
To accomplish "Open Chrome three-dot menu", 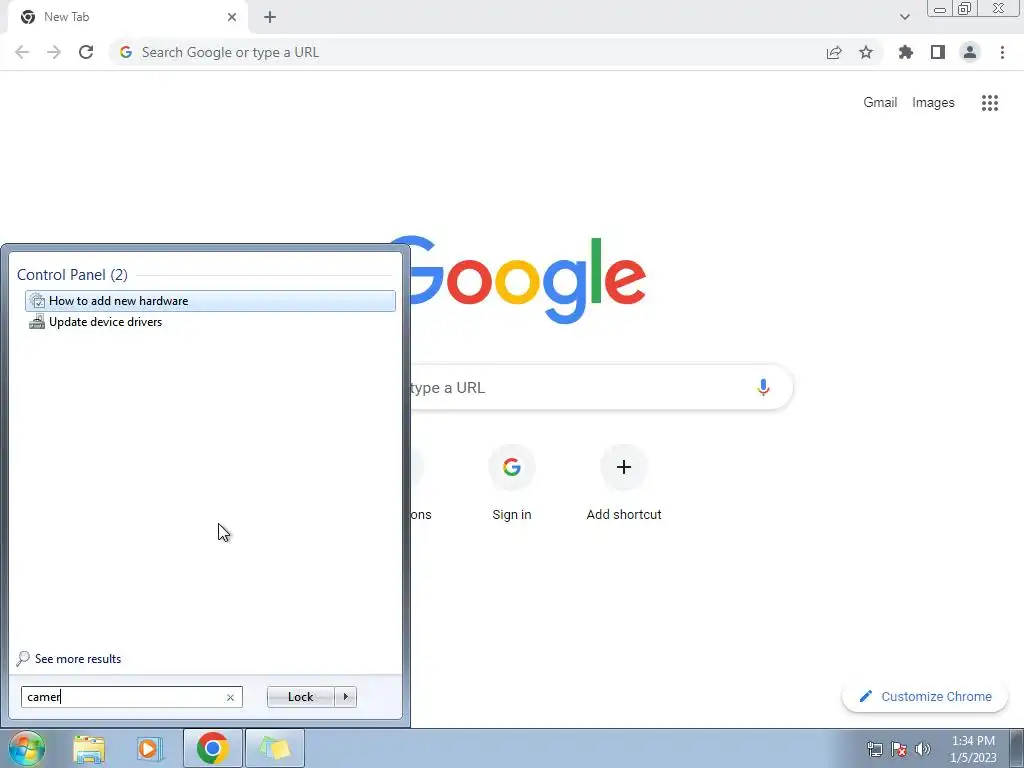I will (1002, 52).
